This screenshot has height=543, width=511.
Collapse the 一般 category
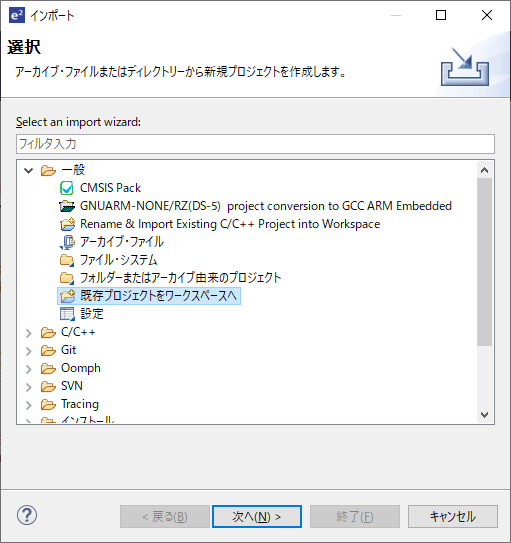29,170
